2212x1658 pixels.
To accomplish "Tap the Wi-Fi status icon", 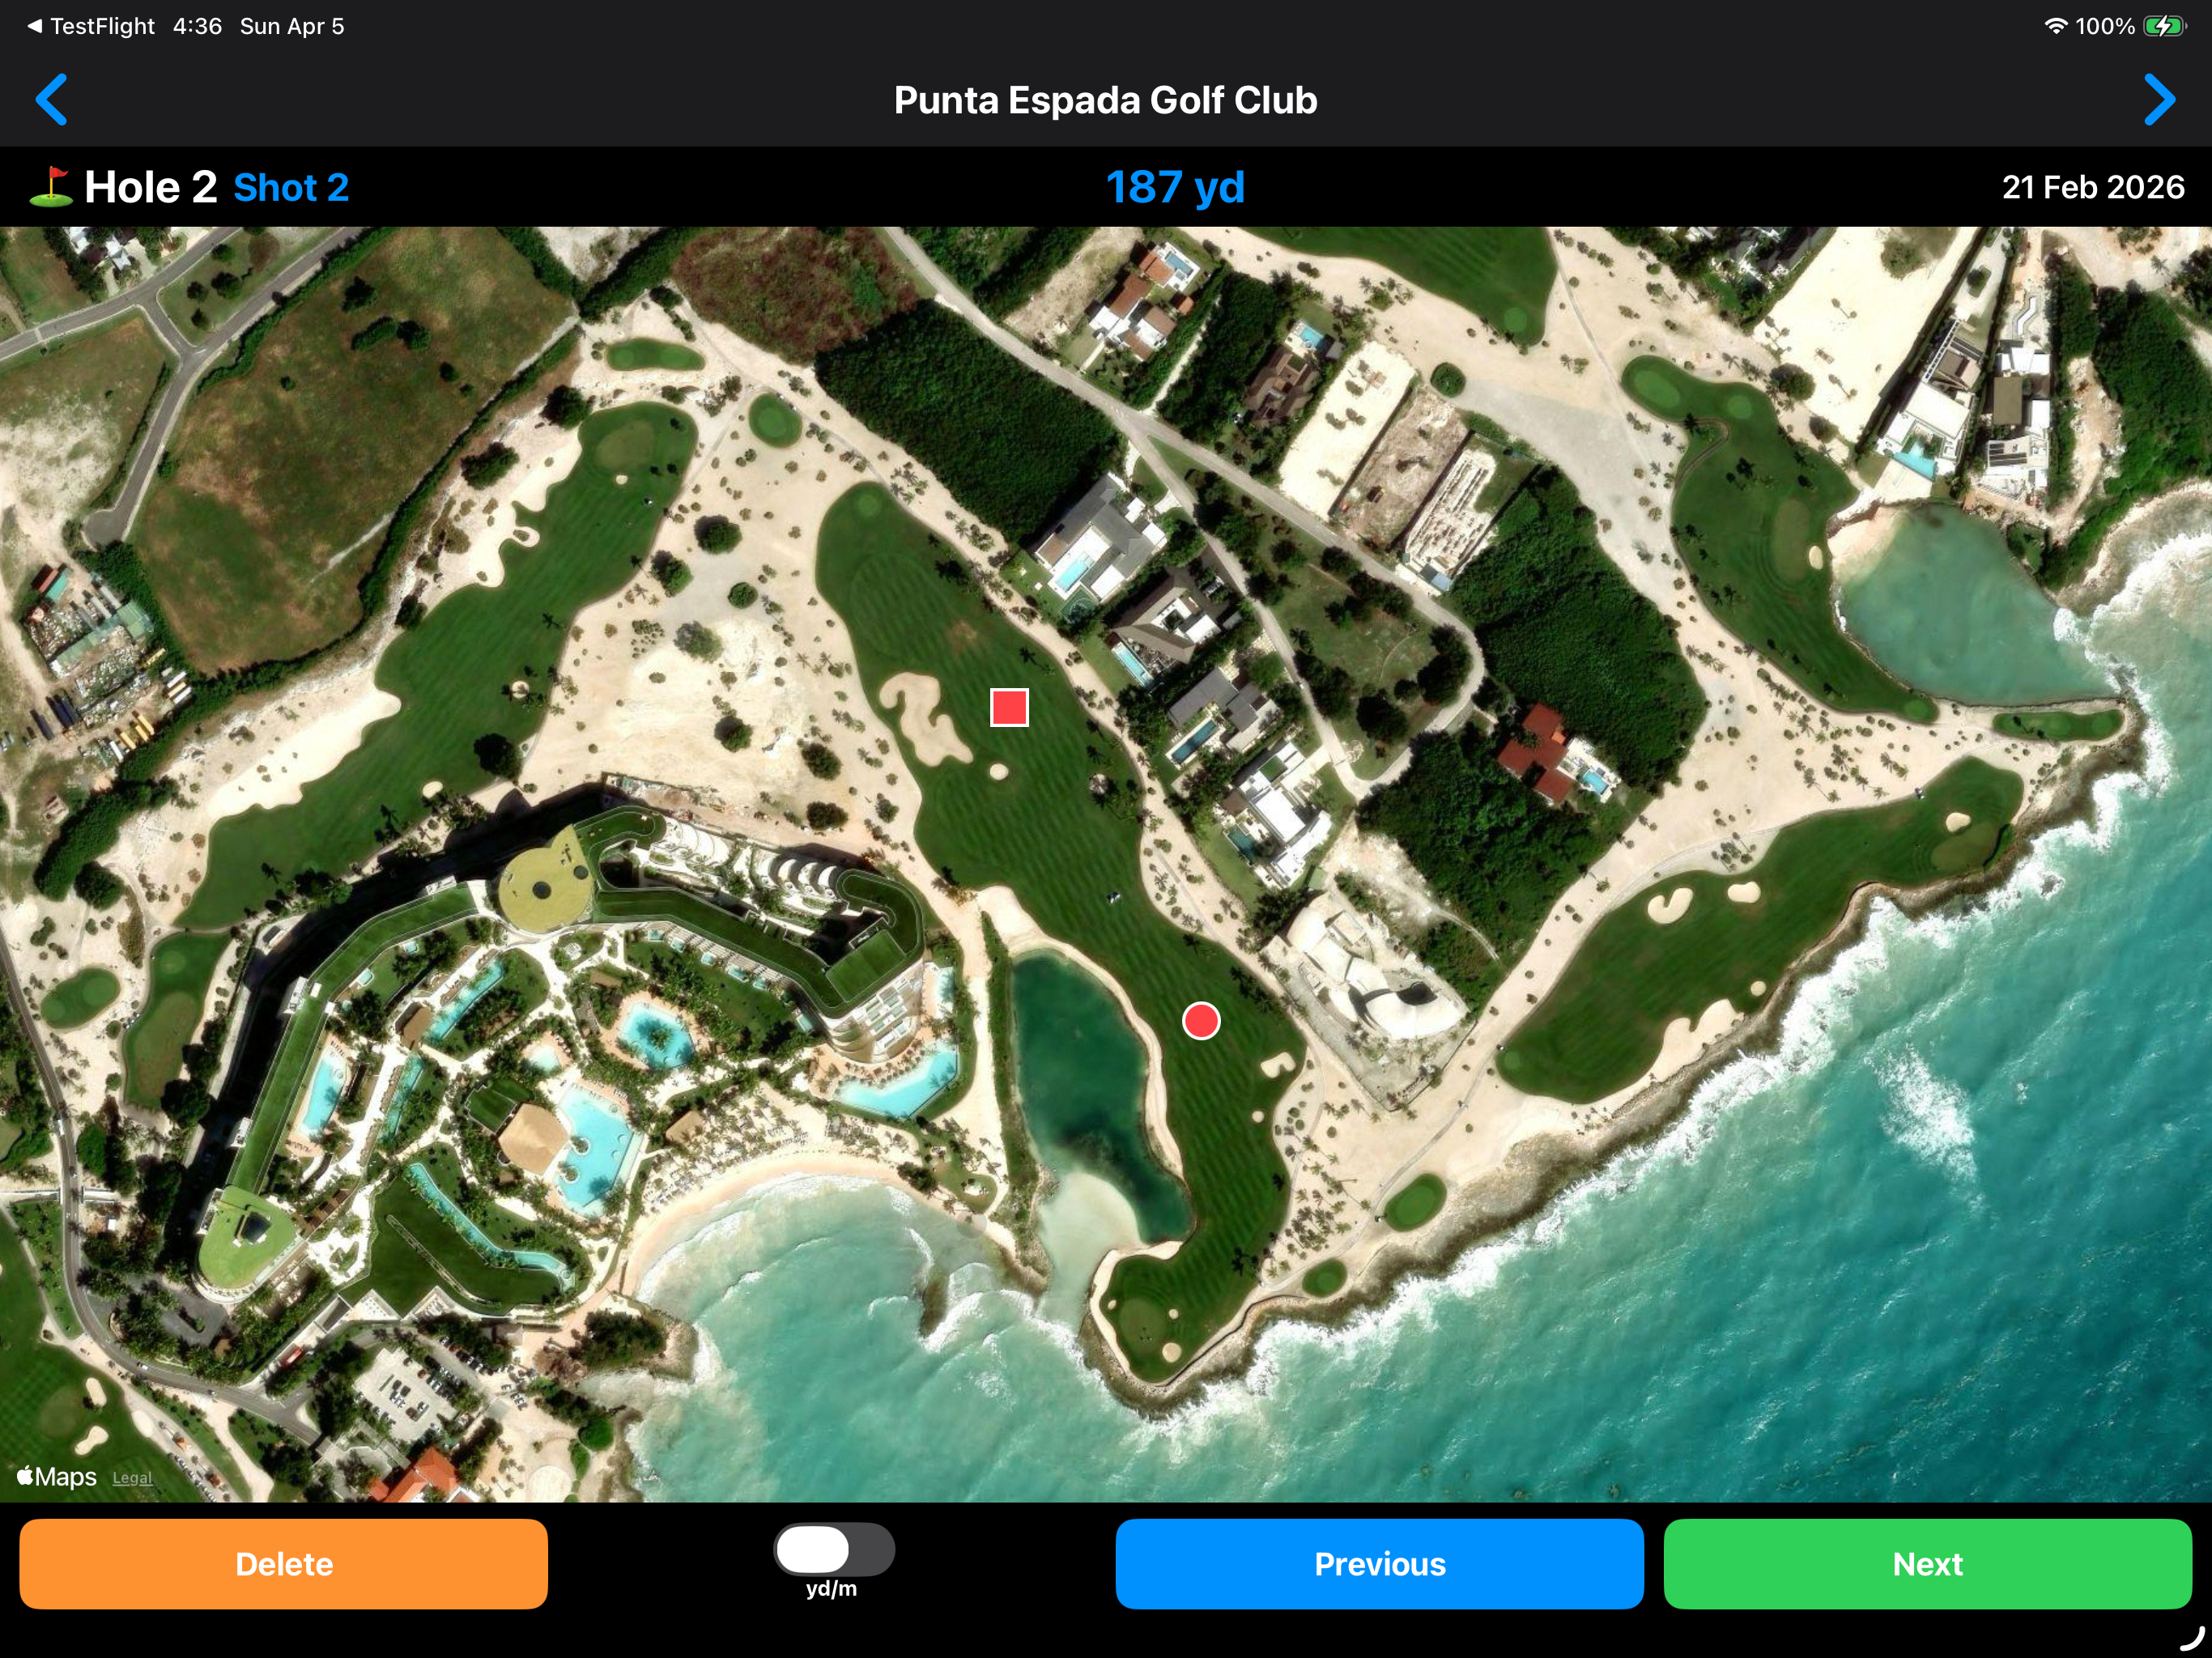I will click(x=2055, y=26).
